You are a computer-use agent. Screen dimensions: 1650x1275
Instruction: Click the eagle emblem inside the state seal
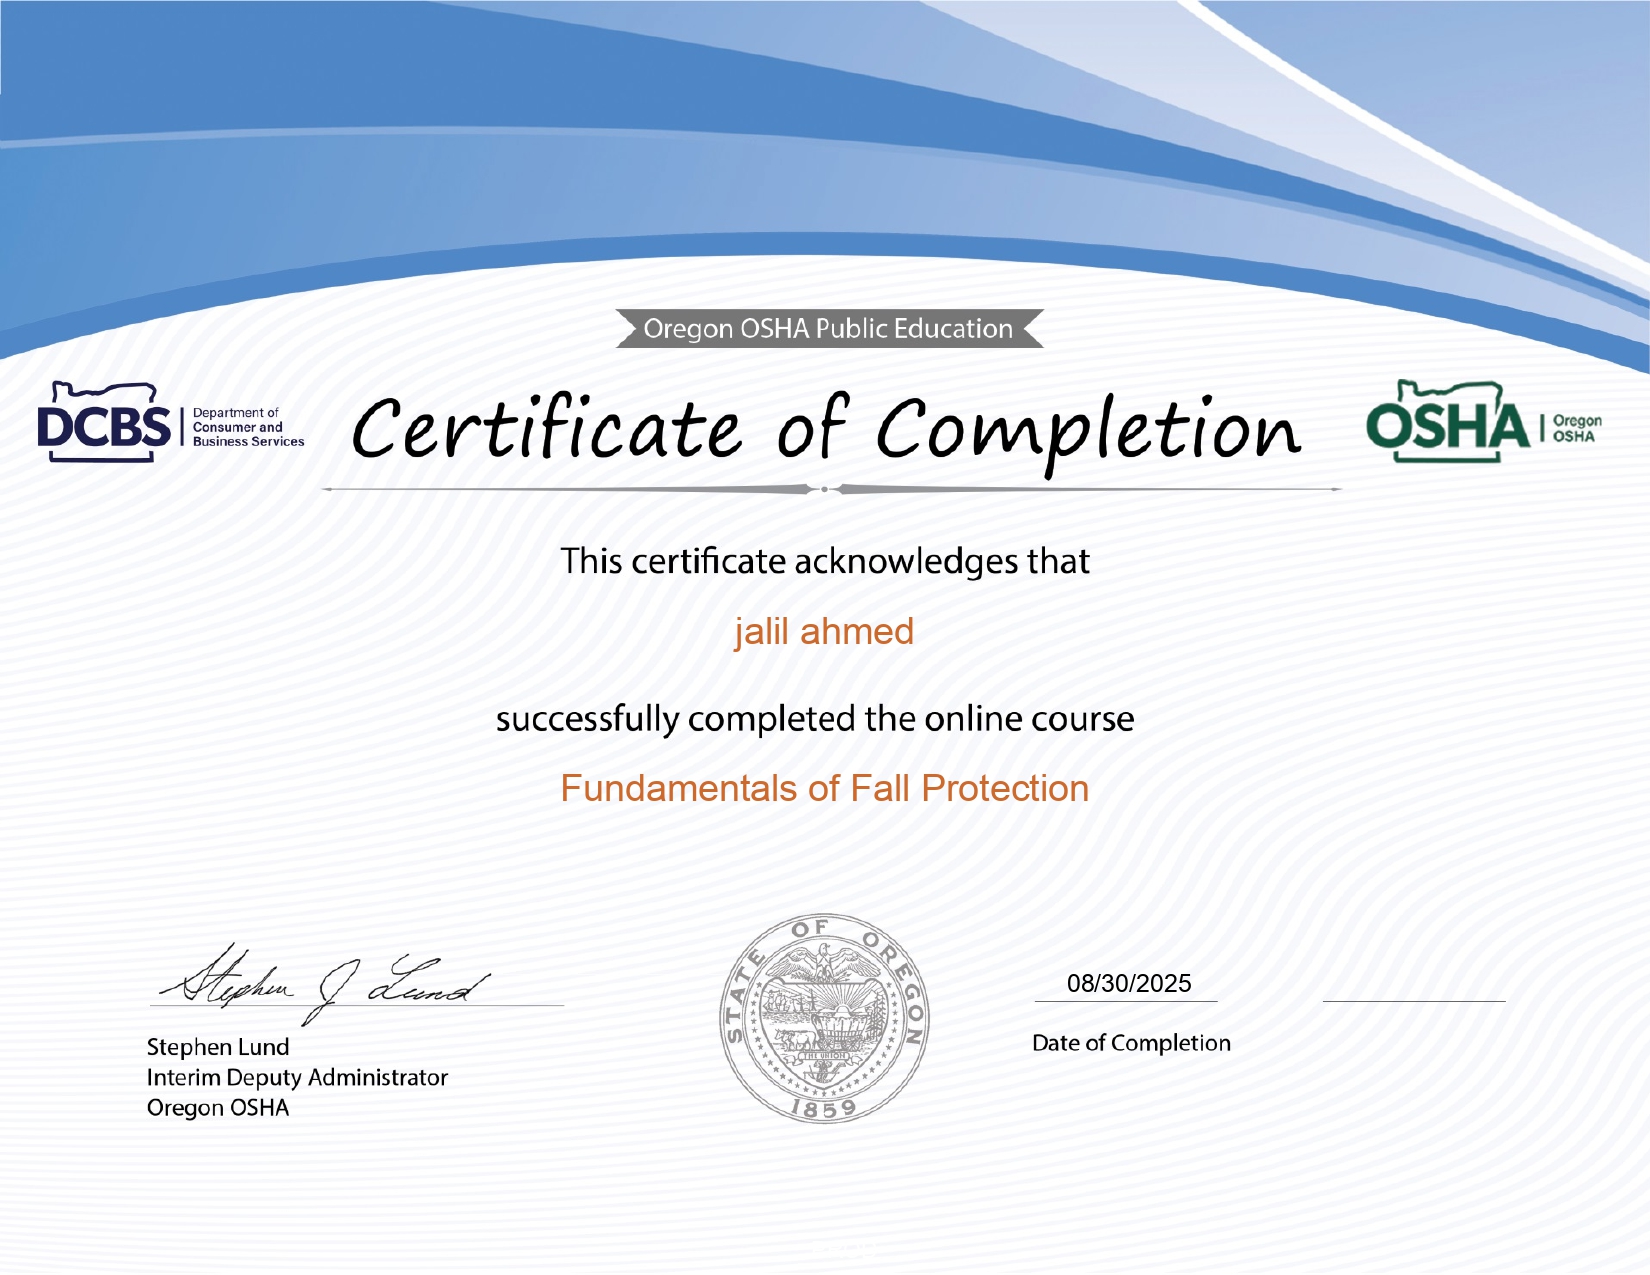point(823,962)
